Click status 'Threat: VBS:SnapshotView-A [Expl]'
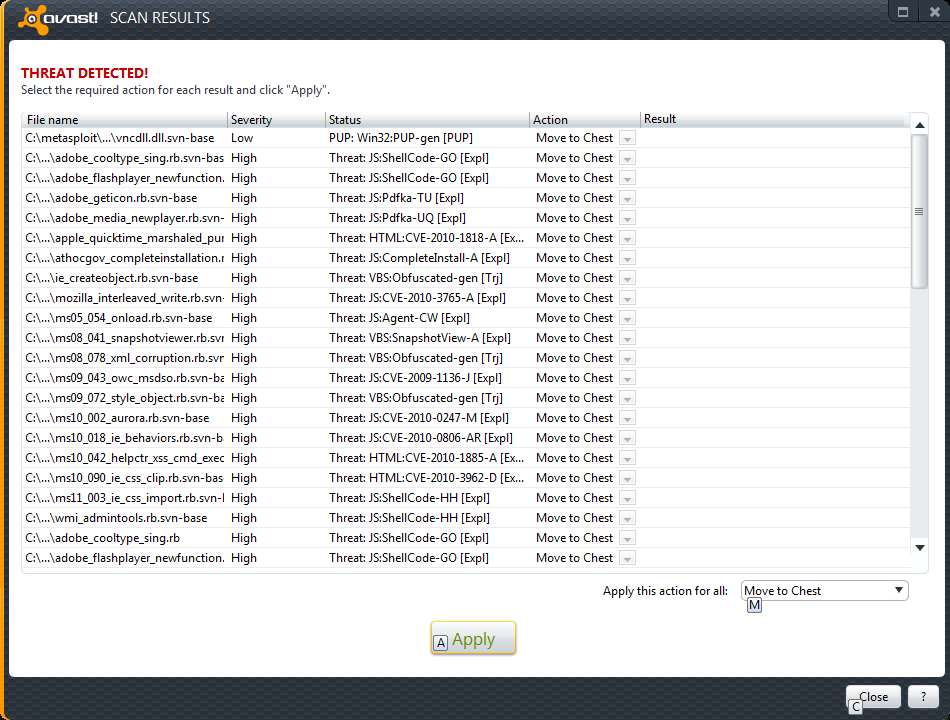 coord(420,338)
